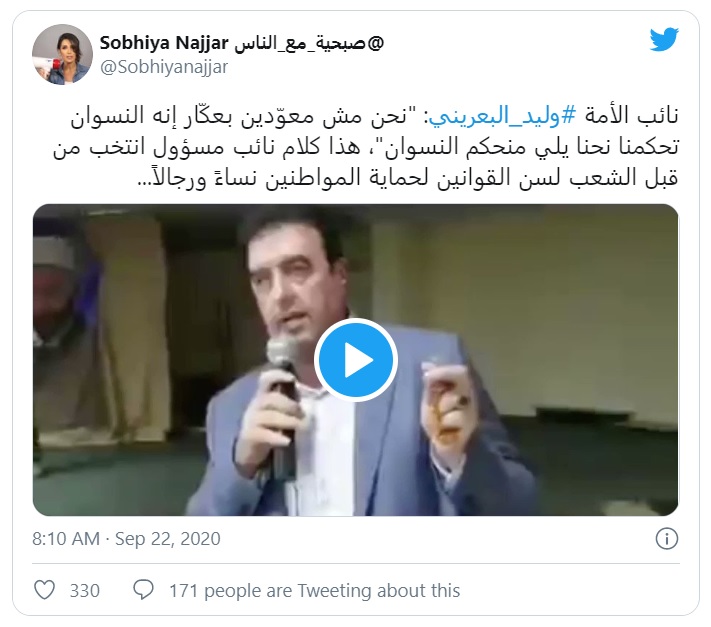This screenshot has height=627, width=711.
Task: Click the tweet's last line ending ورجالاً...
Action: 407,177
